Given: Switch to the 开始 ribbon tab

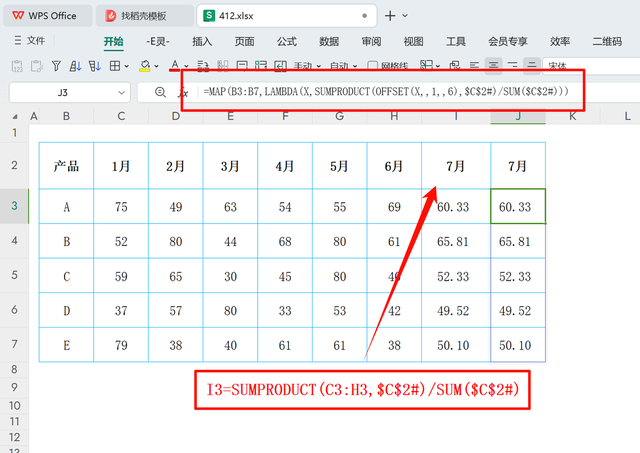Looking at the screenshot, I should 113,41.
